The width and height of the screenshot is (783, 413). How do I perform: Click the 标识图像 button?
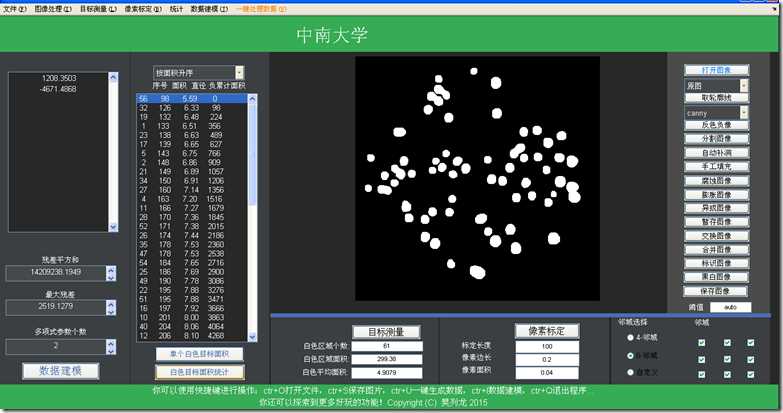[716, 263]
